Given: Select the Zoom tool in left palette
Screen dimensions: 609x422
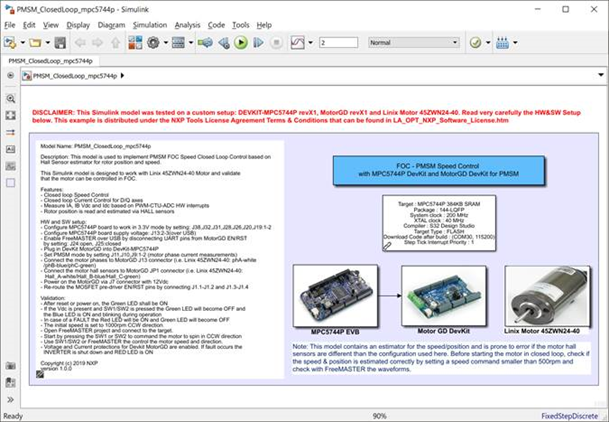Looking at the screenshot, I should click(x=10, y=99).
